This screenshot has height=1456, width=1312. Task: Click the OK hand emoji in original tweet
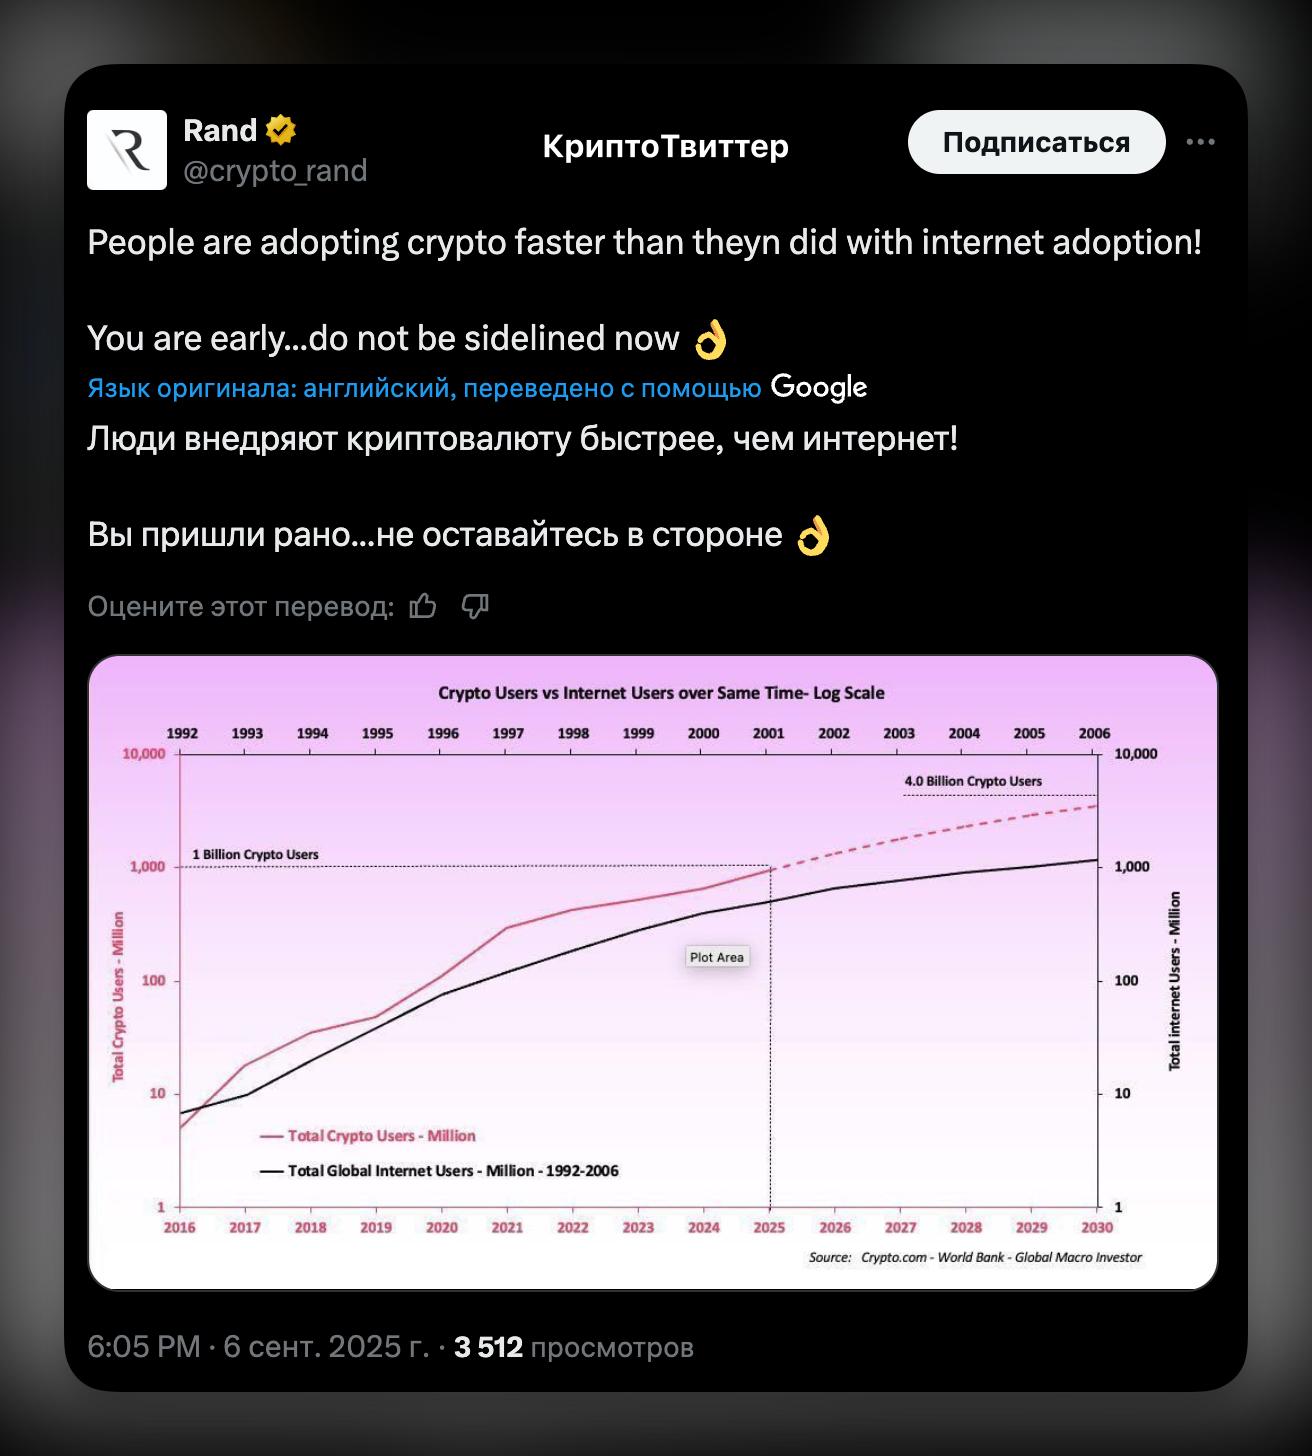tap(711, 339)
